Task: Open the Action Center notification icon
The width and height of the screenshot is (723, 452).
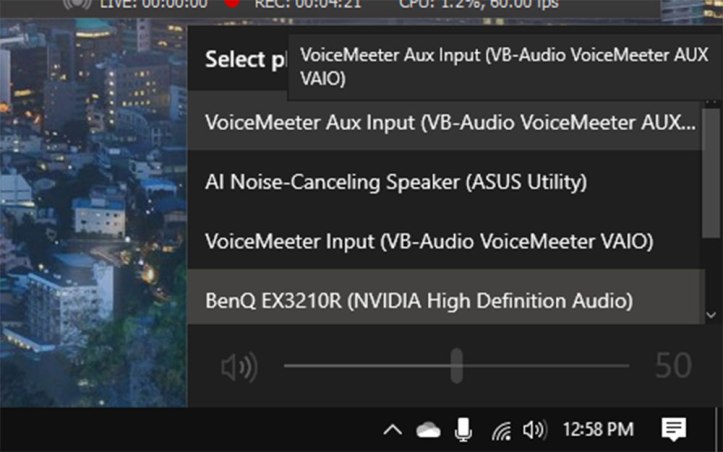Action: point(674,430)
